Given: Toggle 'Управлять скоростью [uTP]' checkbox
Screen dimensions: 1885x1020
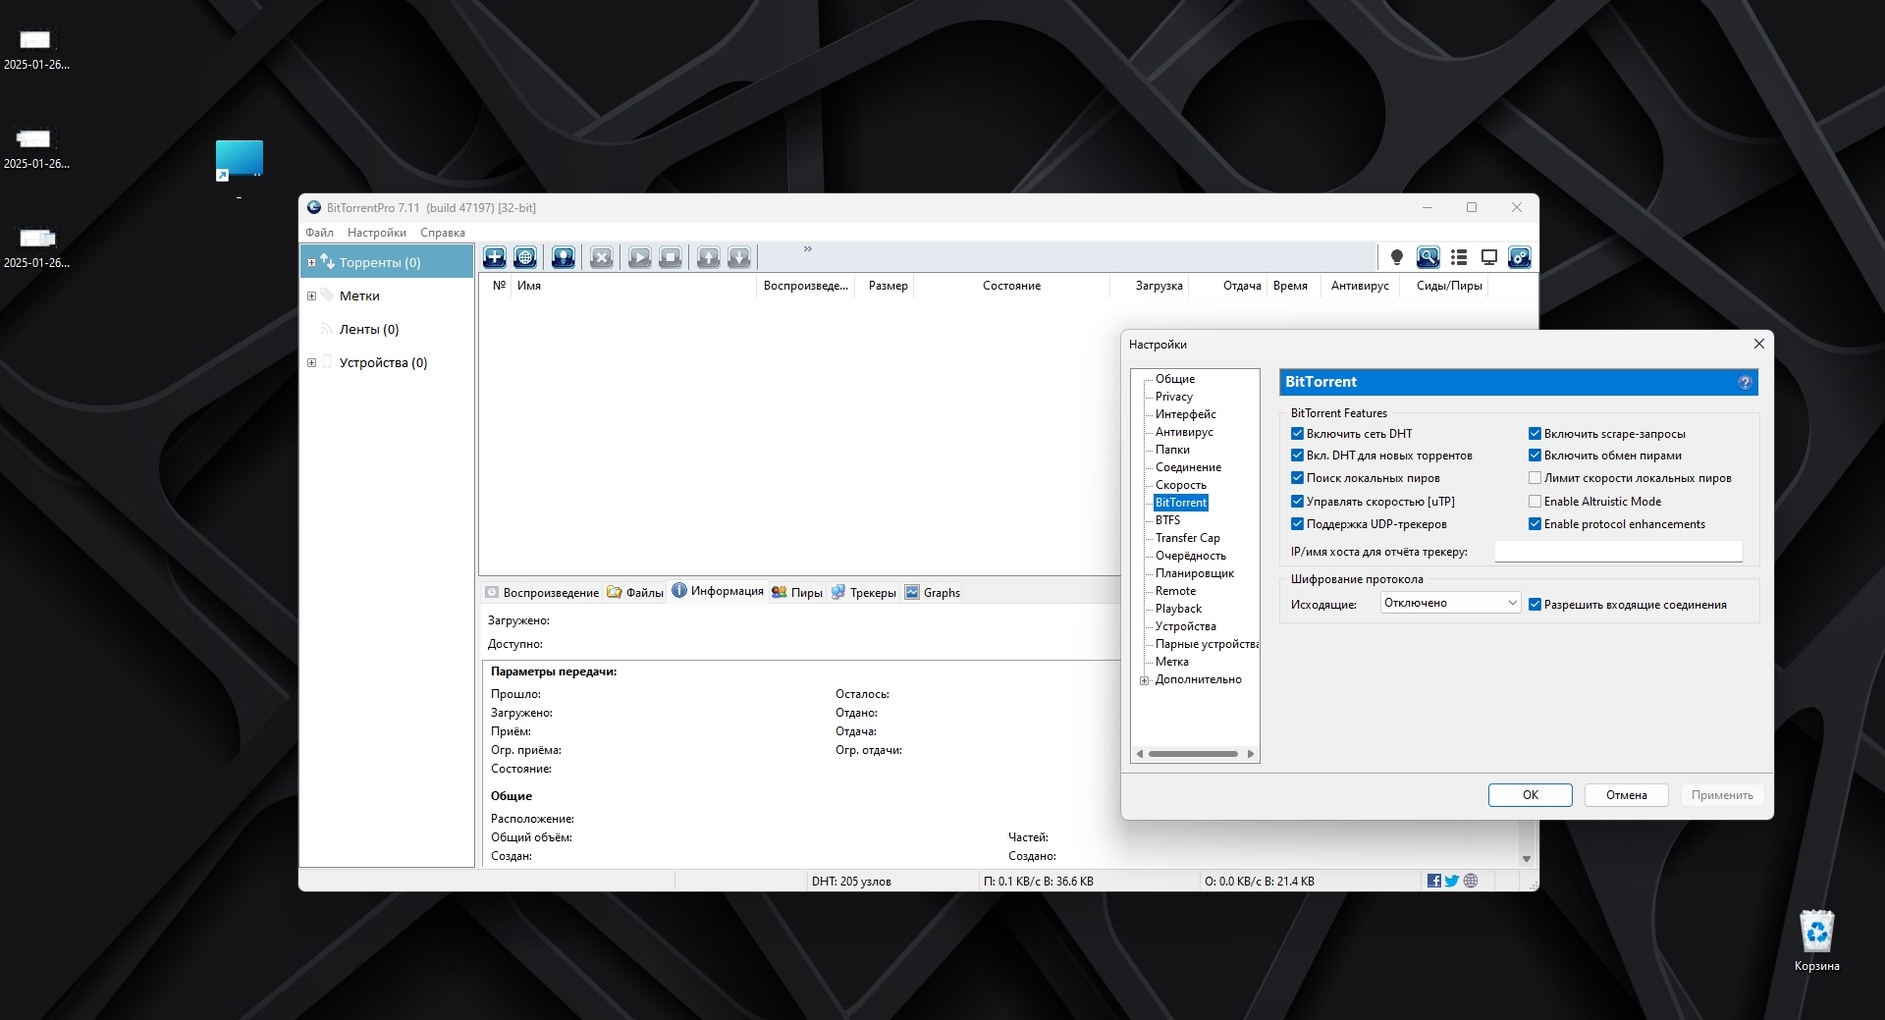Looking at the screenshot, I should coord(1297,501).
